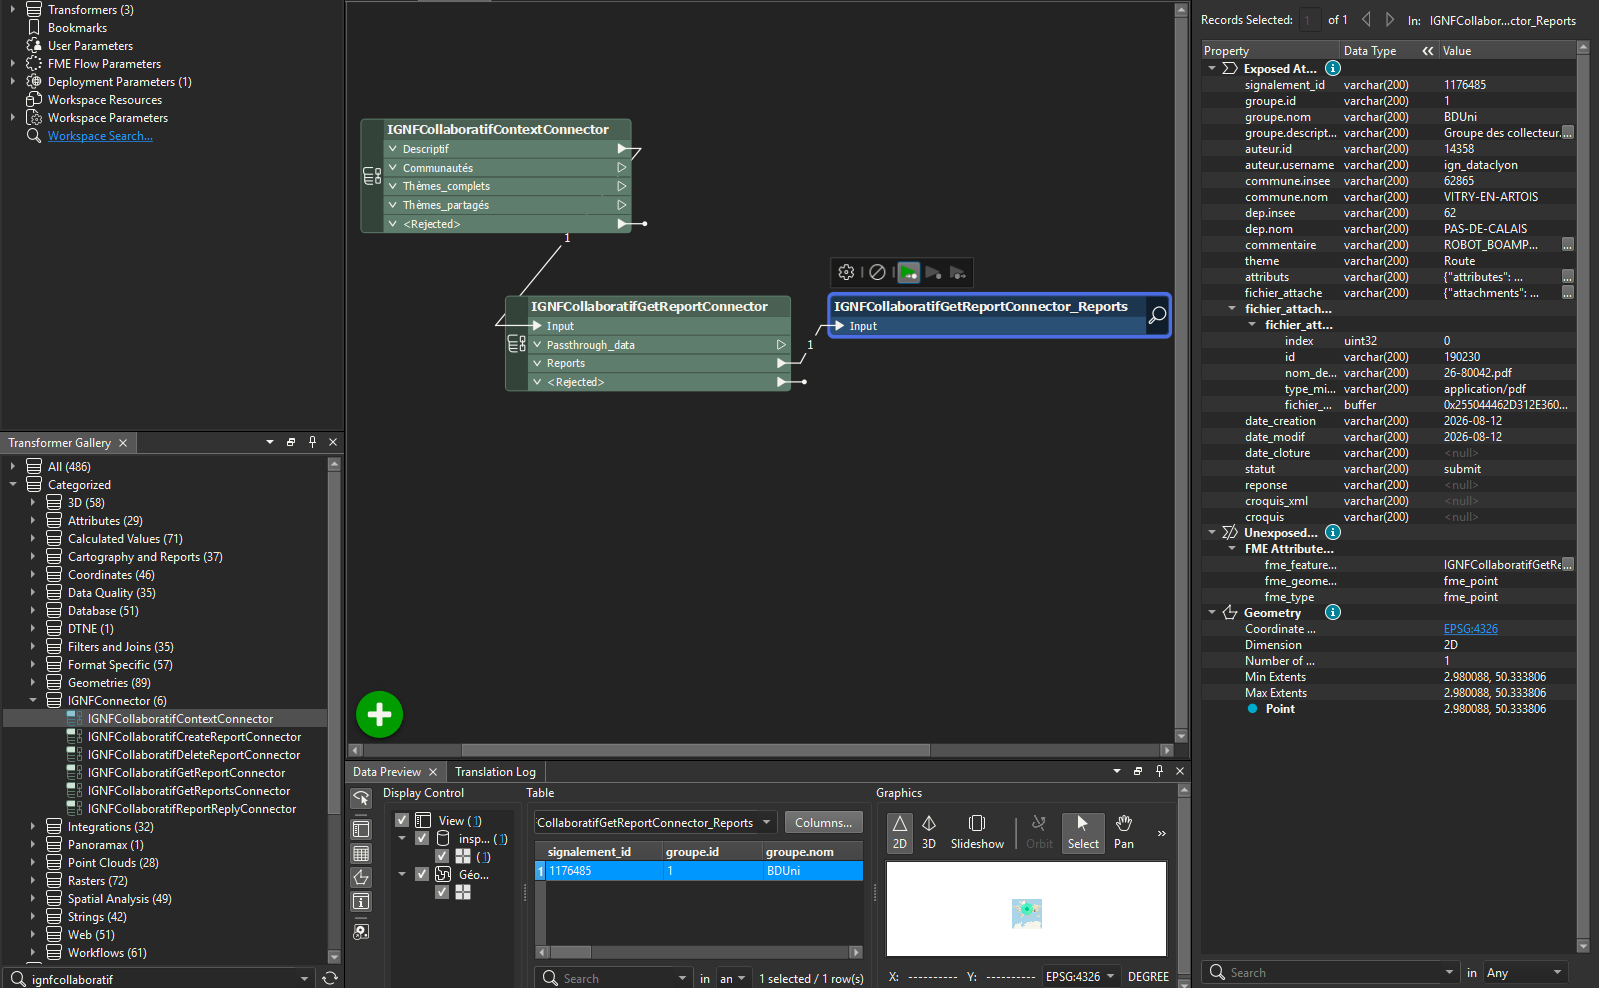Open the Transformer Gallery panel options menu
This screenshot has height=988, width=1599.
[270, 442]
